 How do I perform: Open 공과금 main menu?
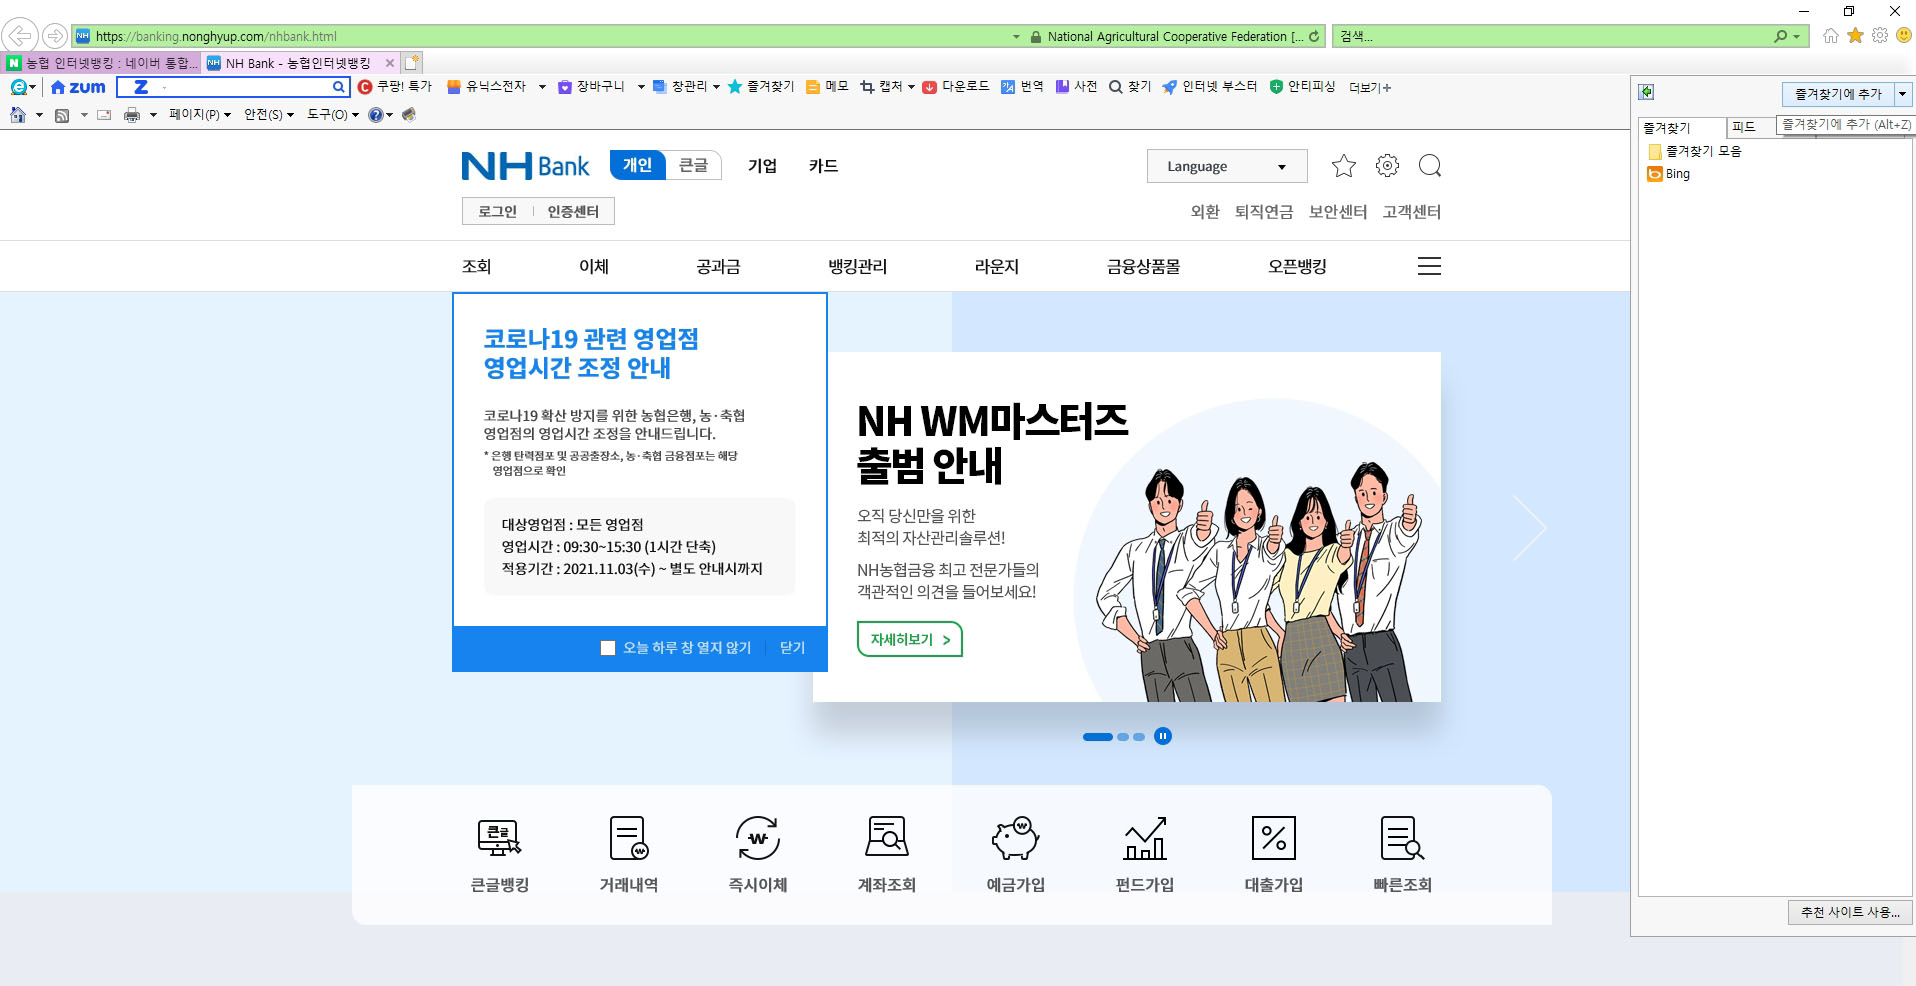tap(718, 266)
